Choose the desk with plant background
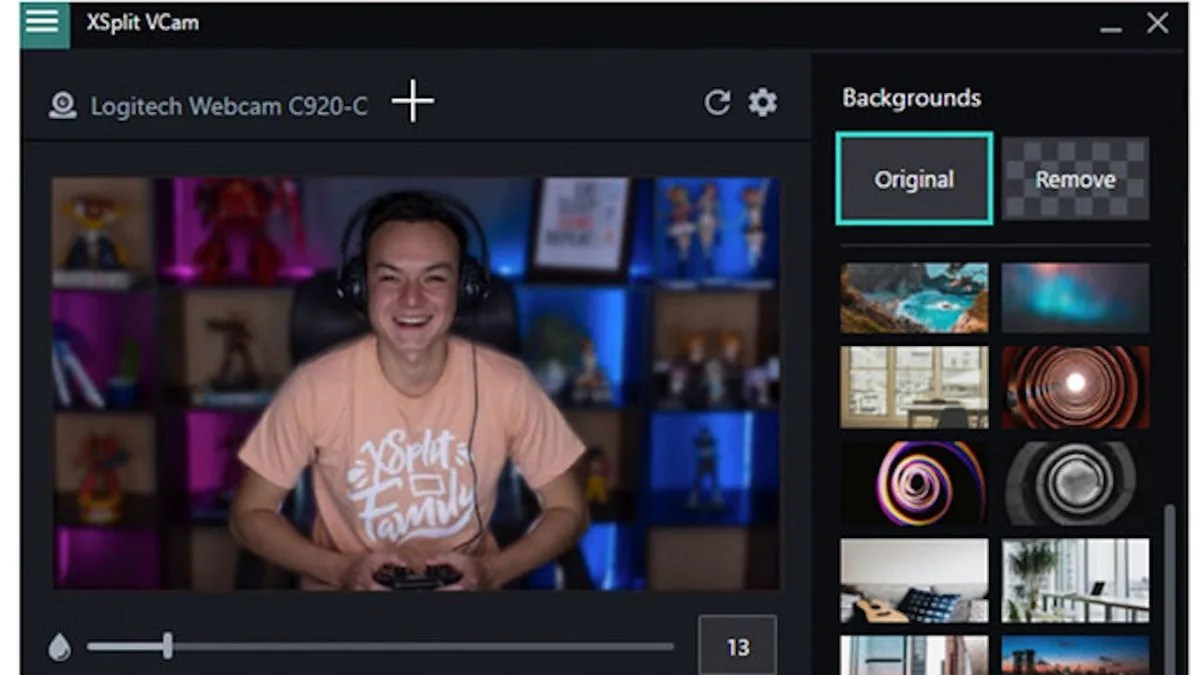Screen dimensions: 1200x675 click(1075, 581)
